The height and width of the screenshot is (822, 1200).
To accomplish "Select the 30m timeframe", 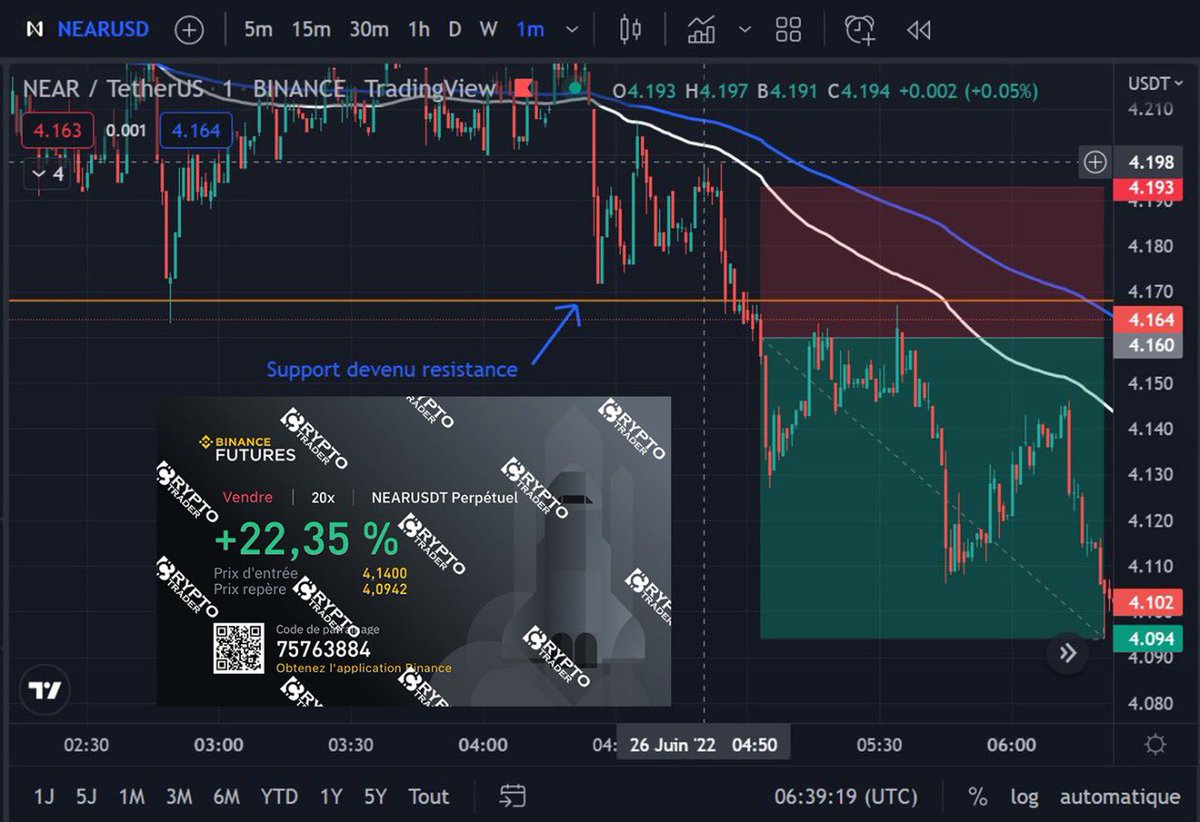I will (369, 30).
